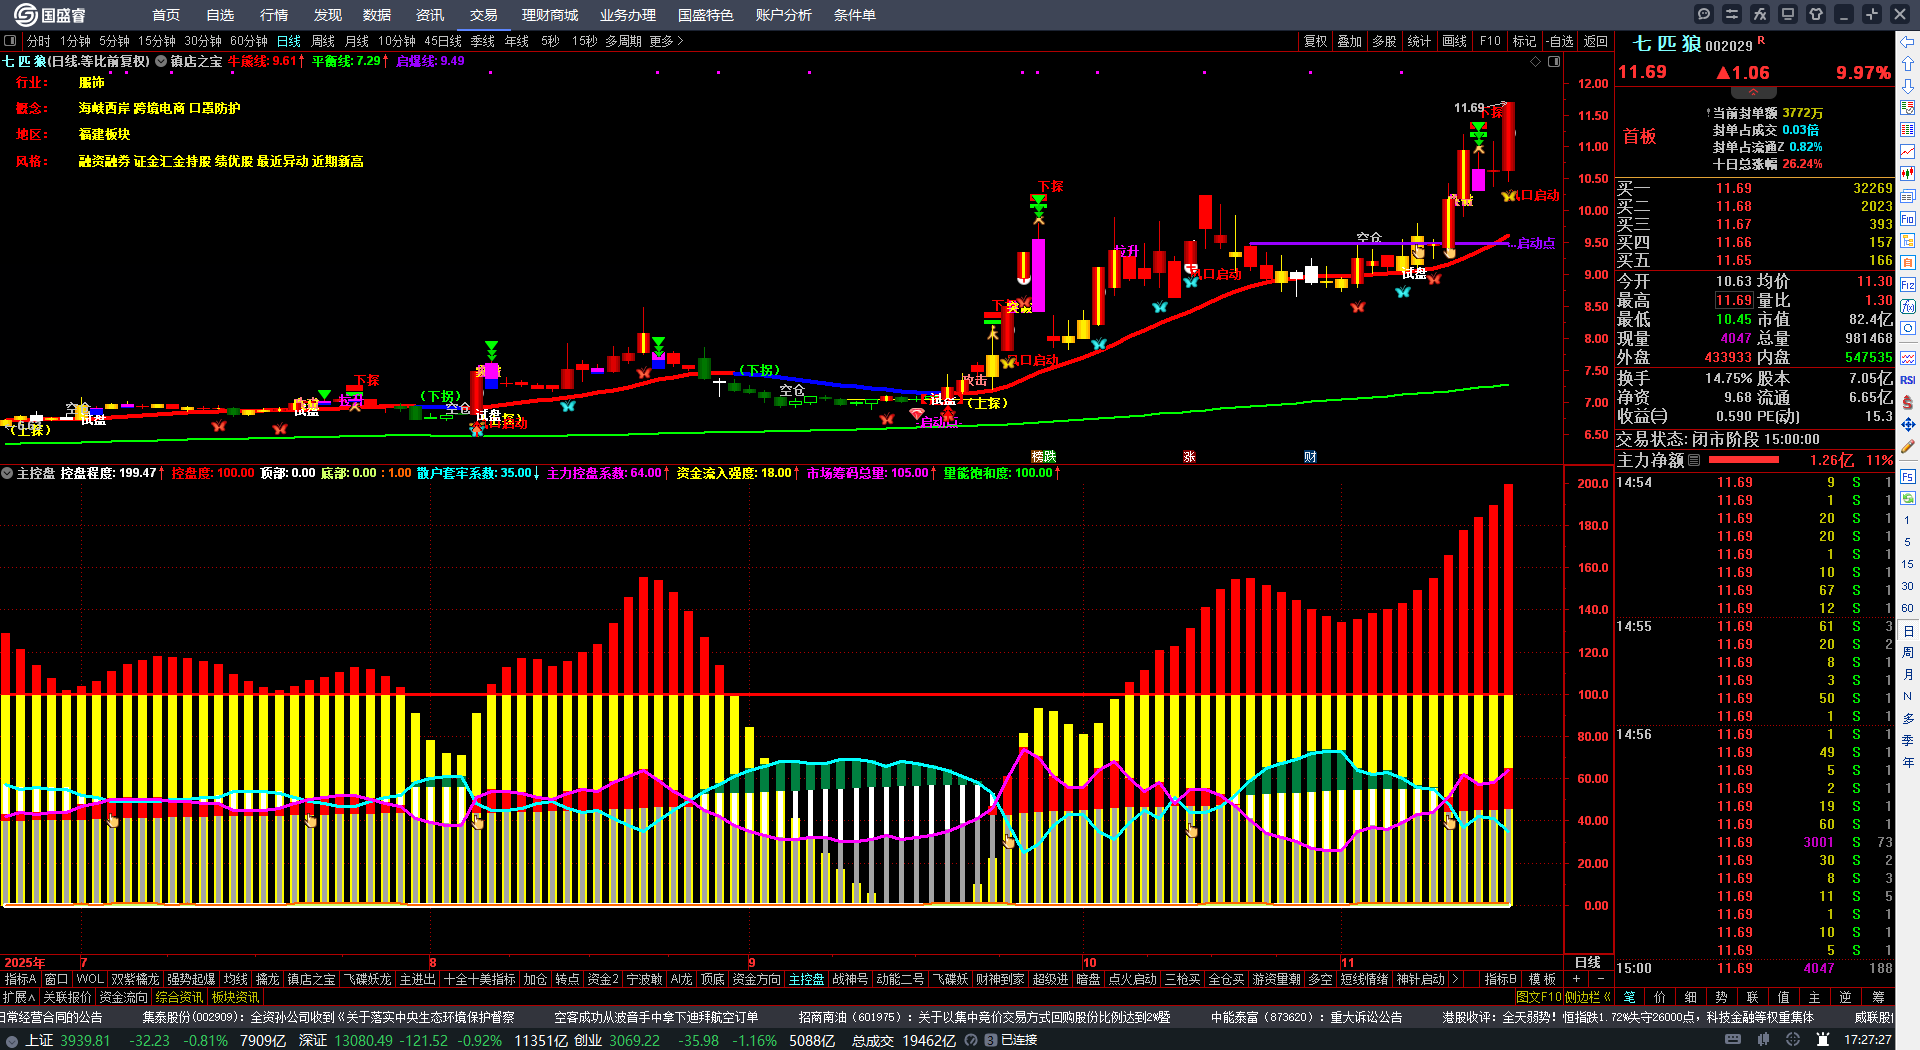1920x1050 pixels.
Task: Select the blue move cross-arrows icon
Action: pyautogui.click(x=1908, y=424)
